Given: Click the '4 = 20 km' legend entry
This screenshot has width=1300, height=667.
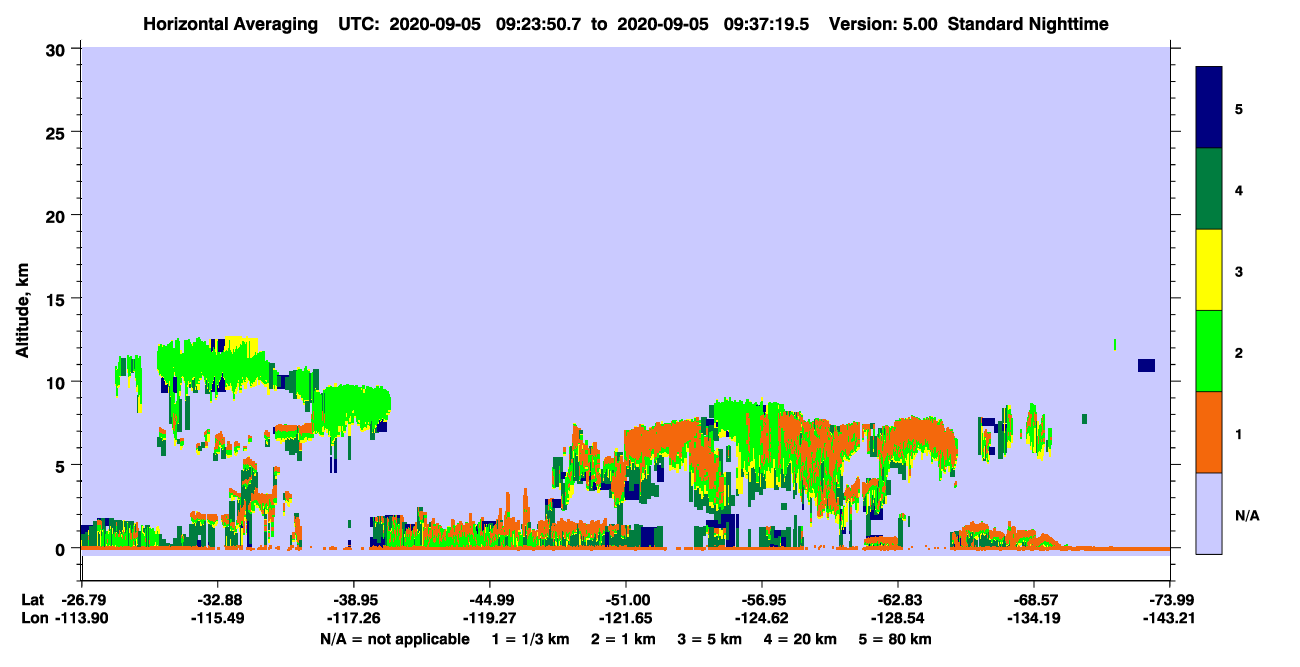Looking at the screenshot, I should point(800,639).
